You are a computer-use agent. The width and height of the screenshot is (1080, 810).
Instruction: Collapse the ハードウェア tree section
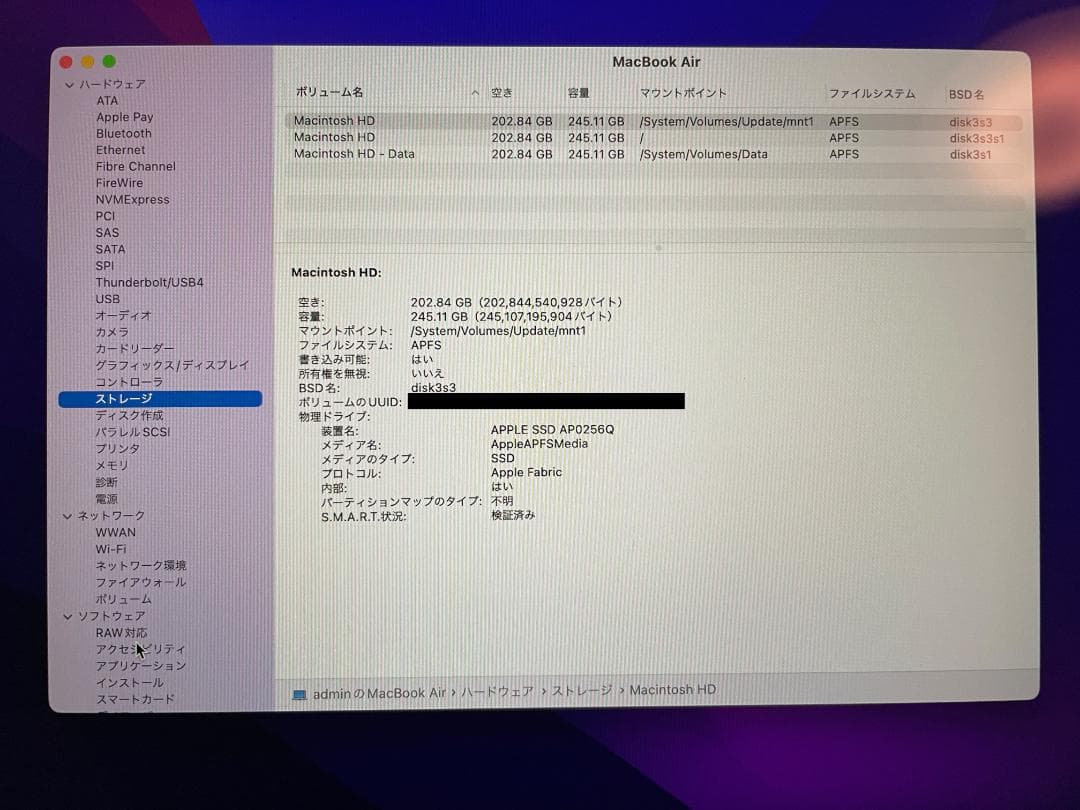pos(67,84)
